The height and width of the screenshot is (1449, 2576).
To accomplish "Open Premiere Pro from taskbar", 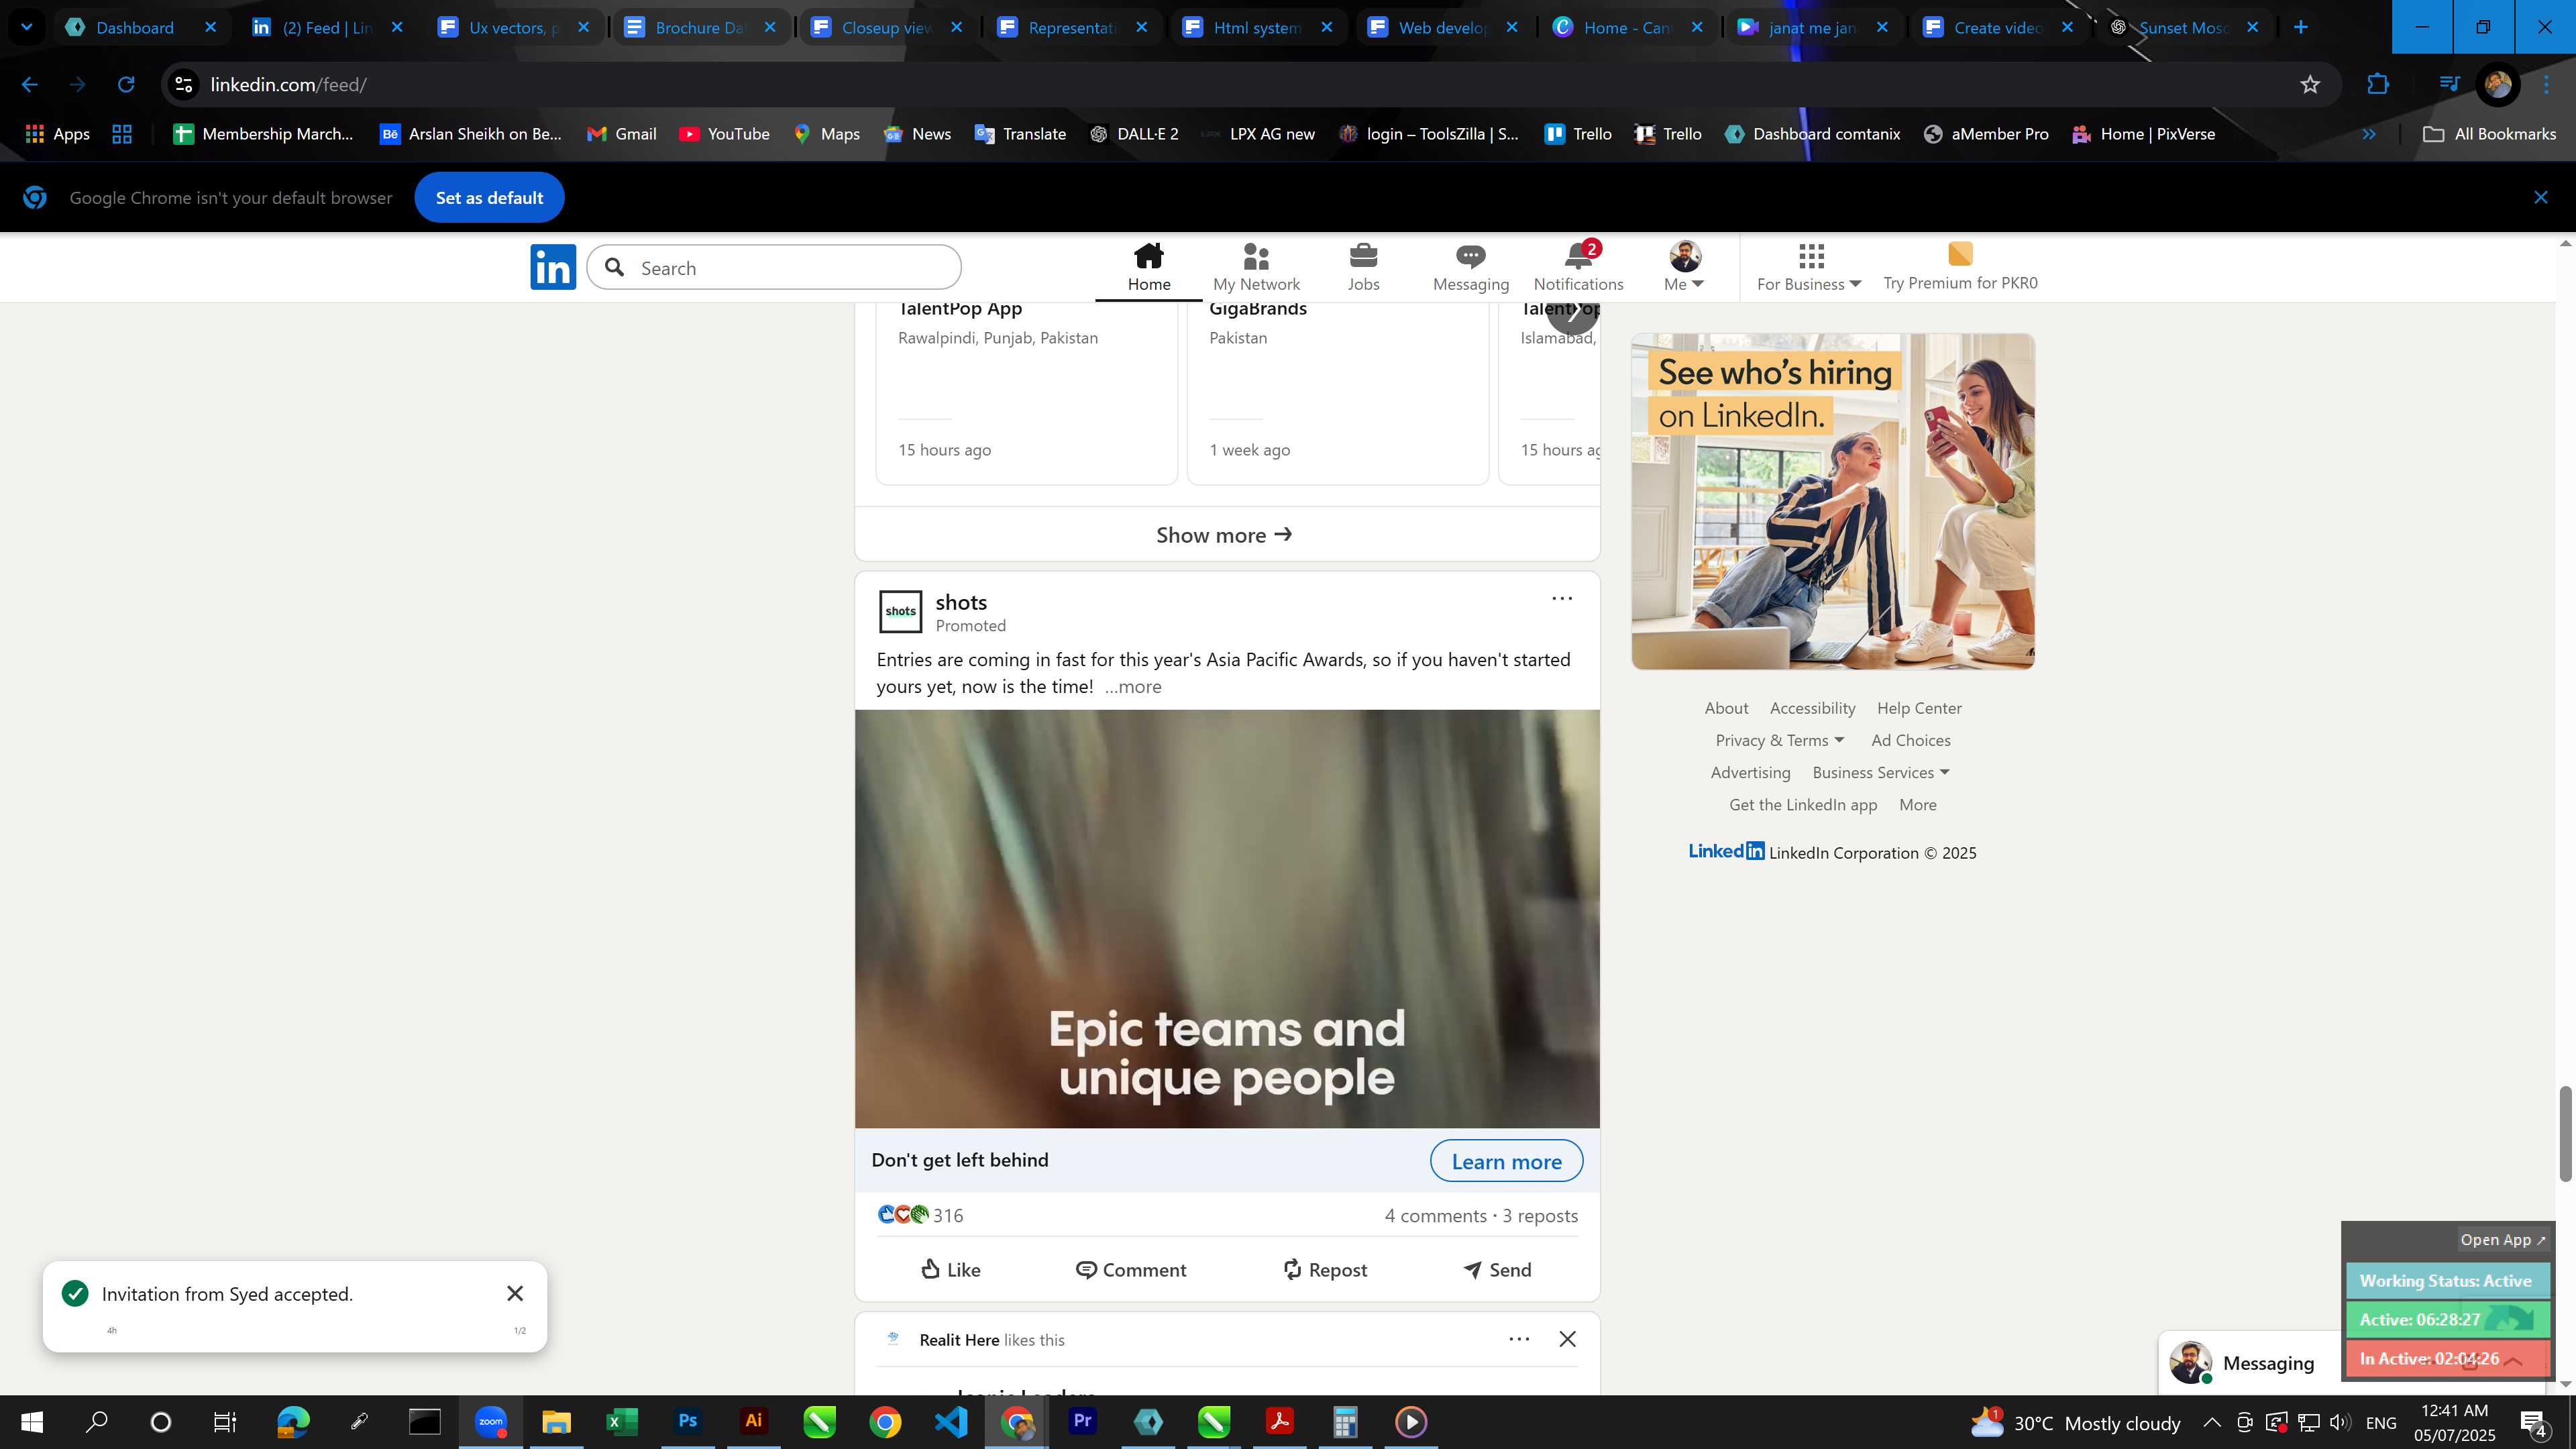I will [x=1082, y=1421].
